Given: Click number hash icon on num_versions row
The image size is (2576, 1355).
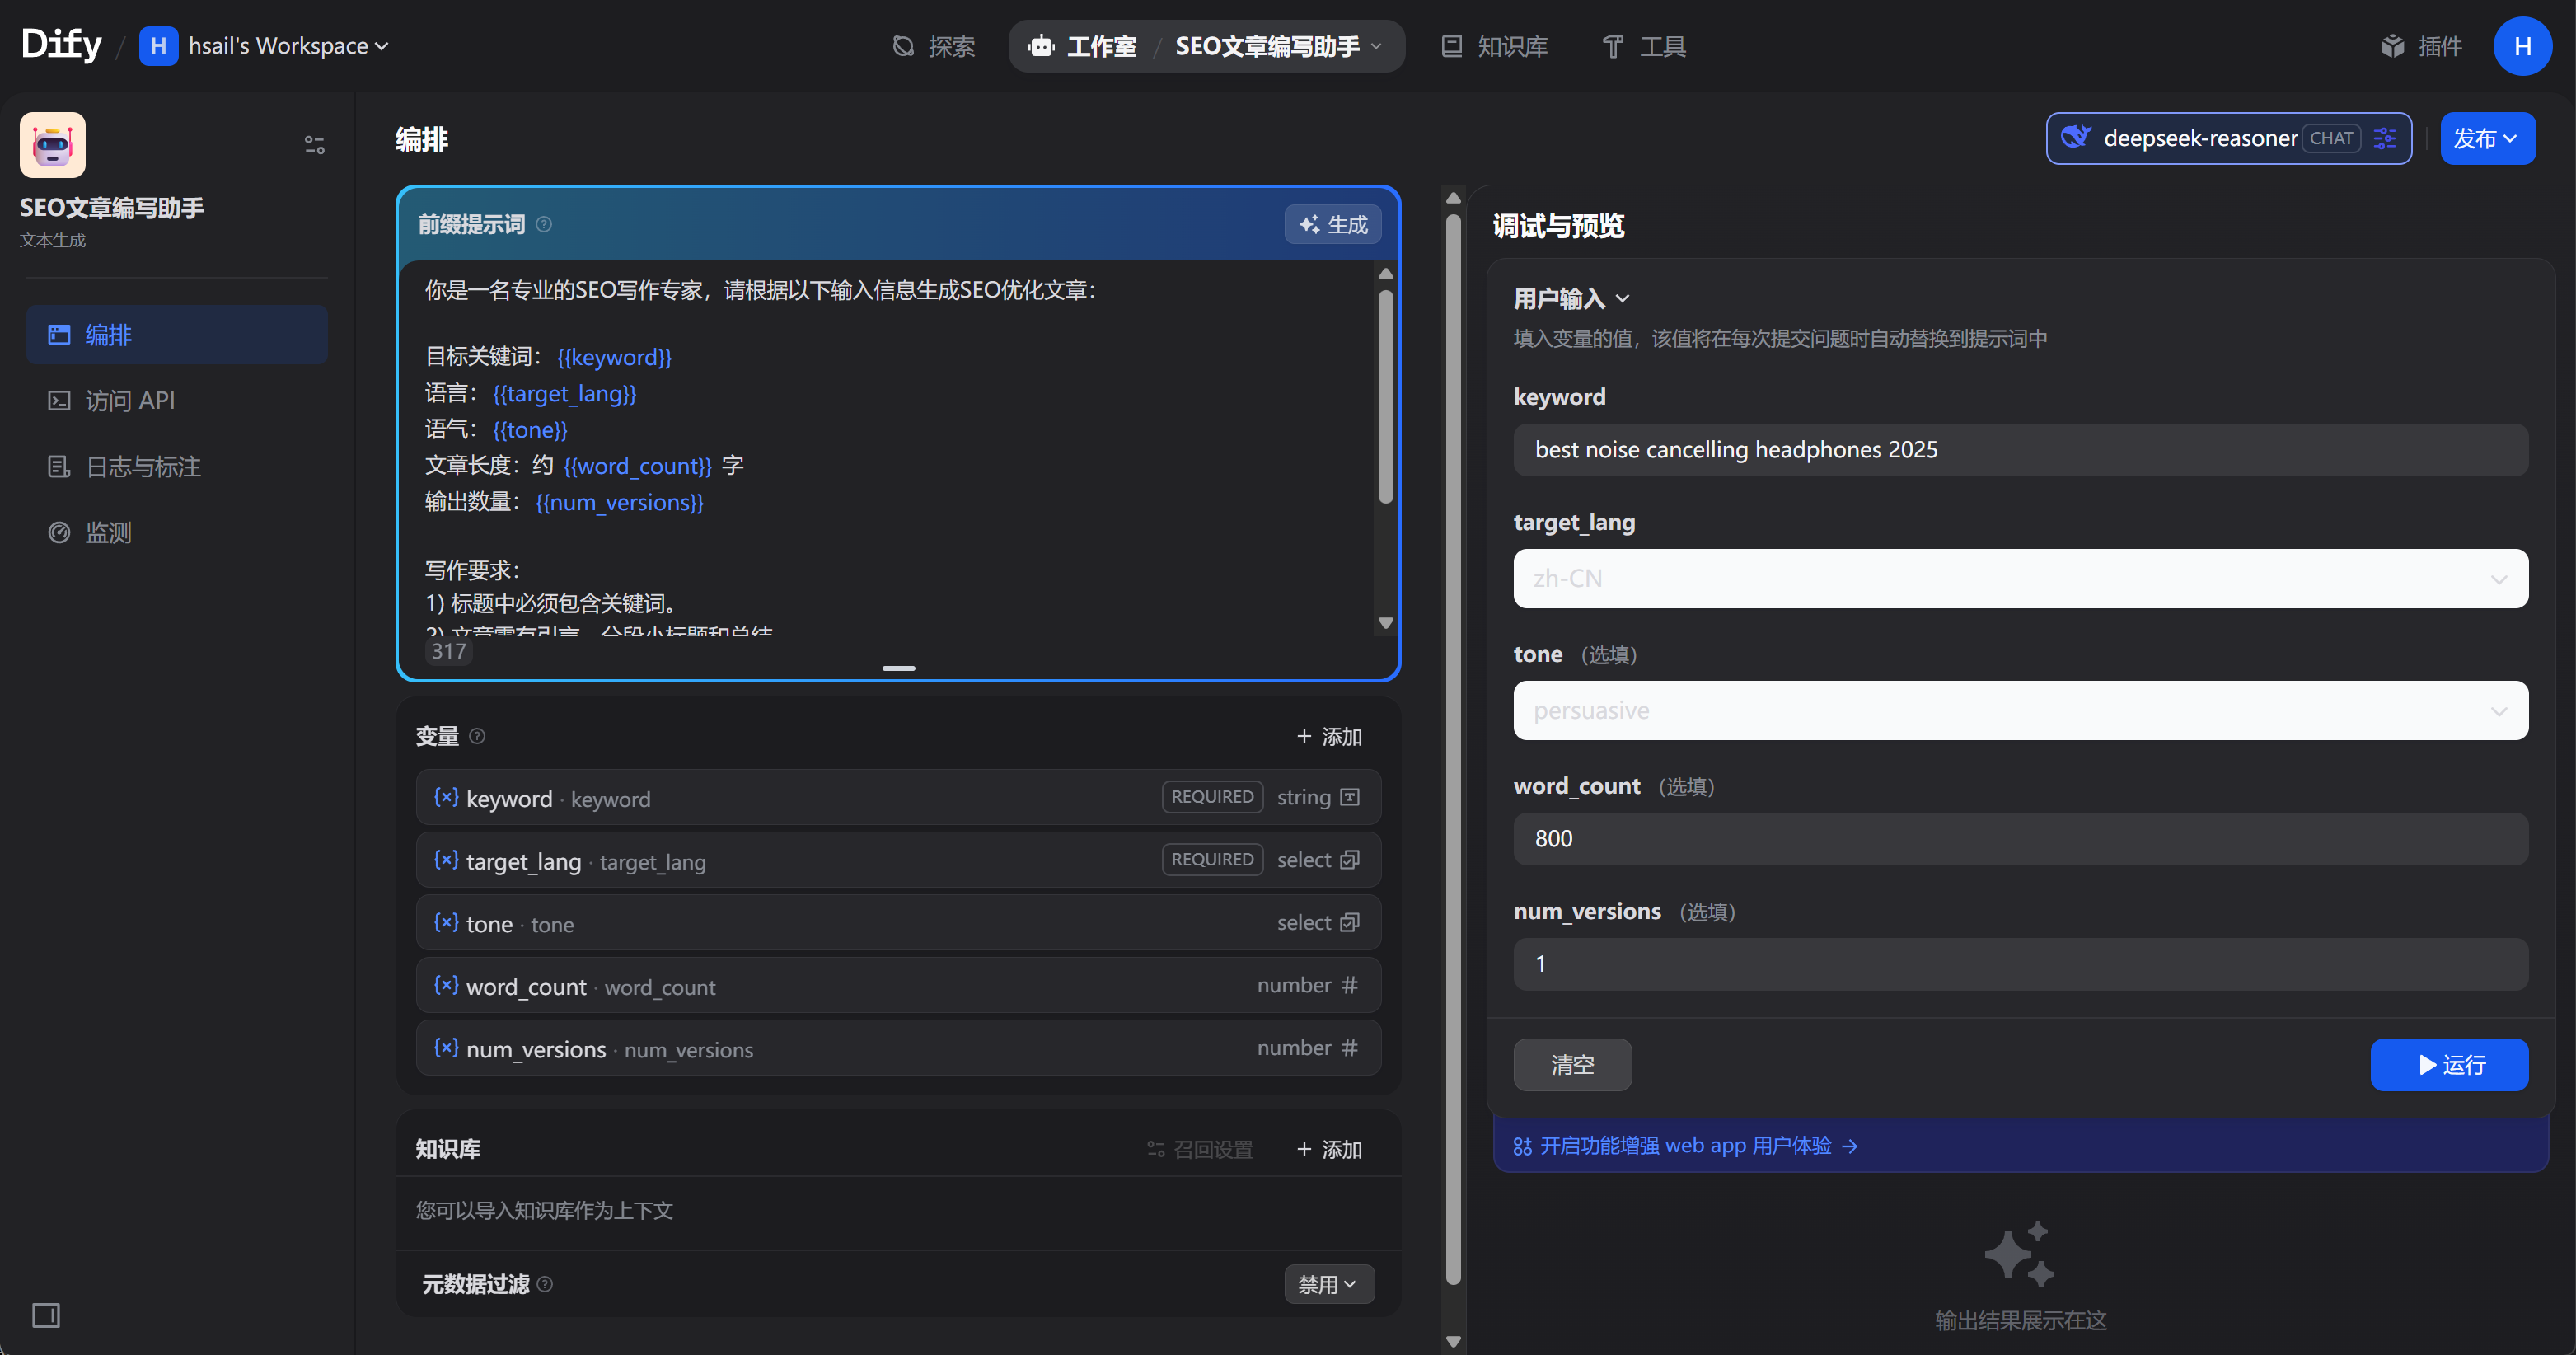Looking at the screenshot, I should tap(1350, 1048).
